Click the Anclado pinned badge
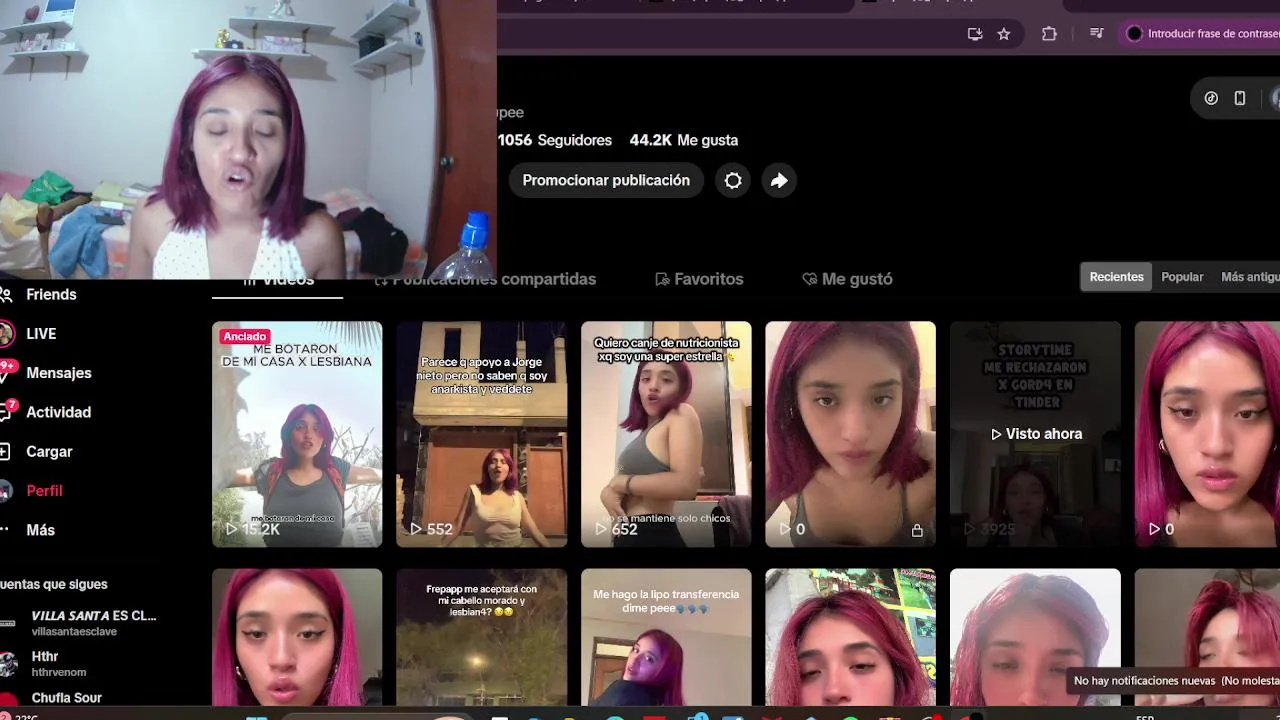This screenshot has height=720, width=1280. tap(245, 336)
